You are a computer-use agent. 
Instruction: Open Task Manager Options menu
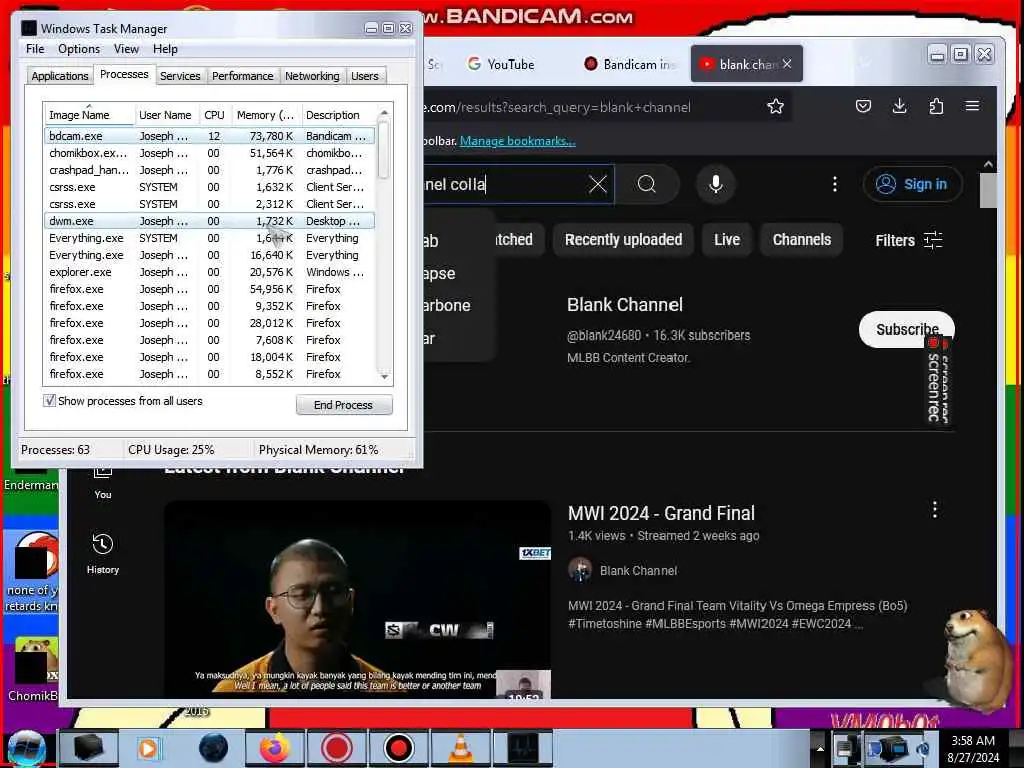pyautogui.click(x=79, y=49)
